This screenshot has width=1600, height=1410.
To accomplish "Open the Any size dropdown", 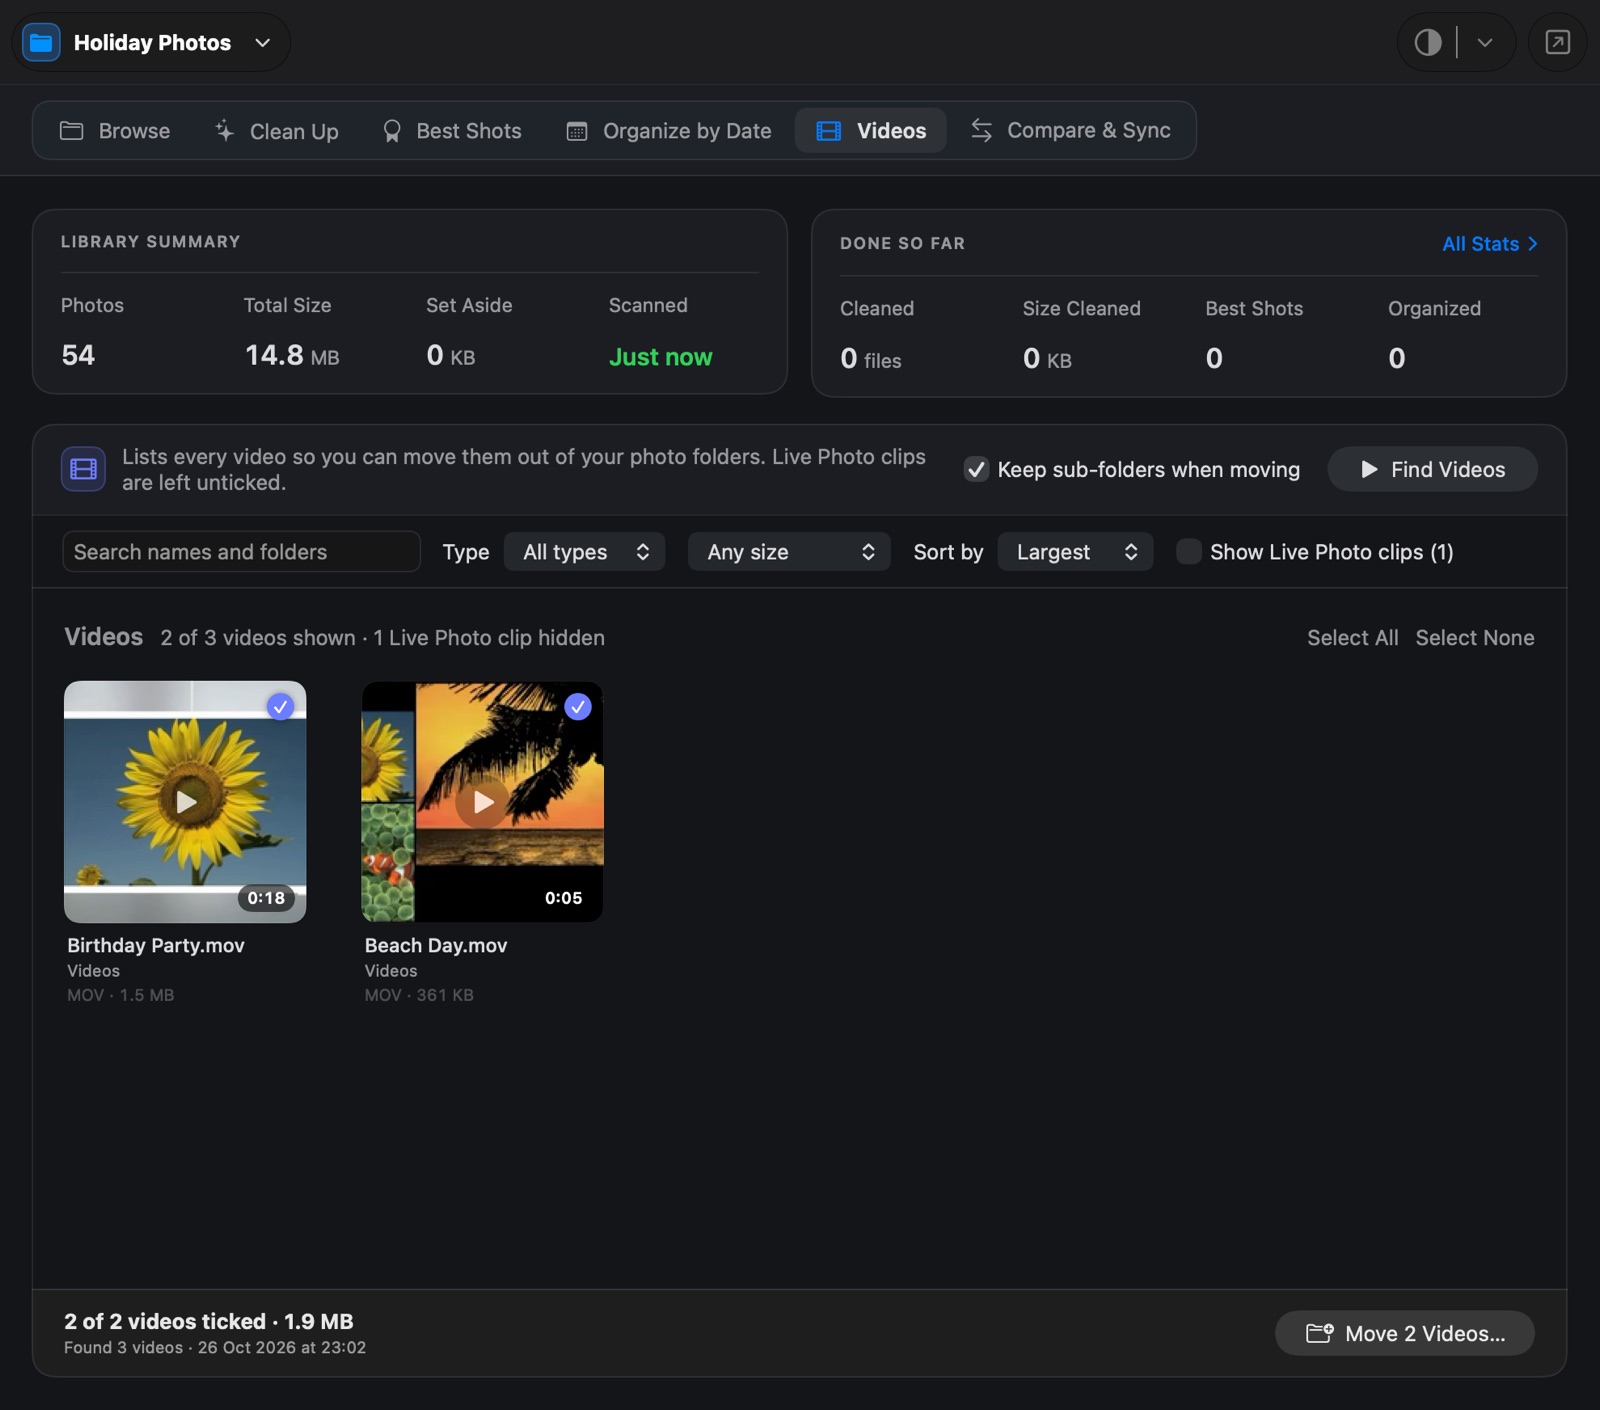I will coord(789,552).
